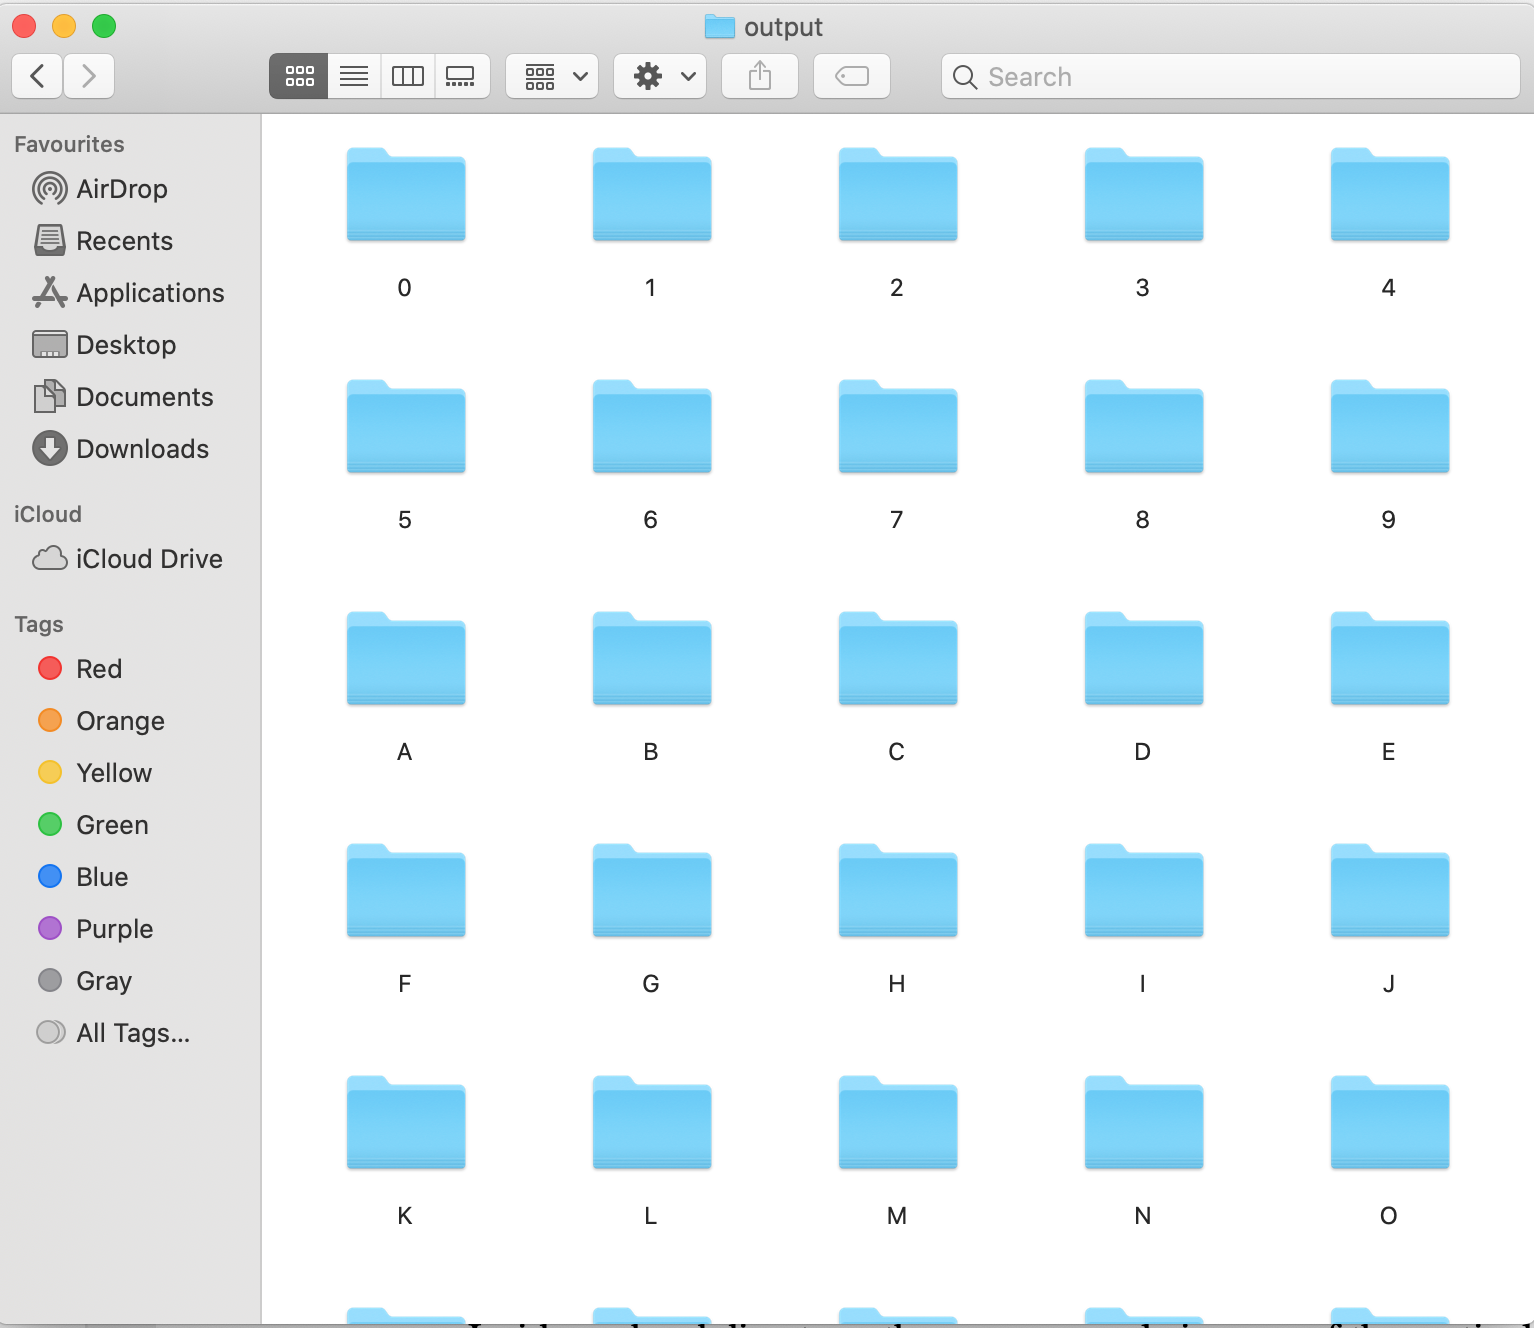Select the folder named 2

pos(898,195)
